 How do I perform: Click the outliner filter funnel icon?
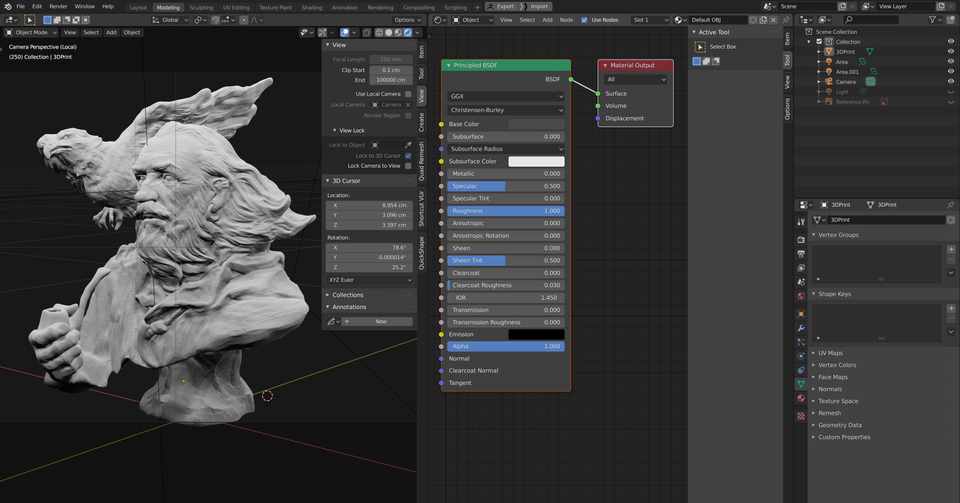point(932,20)
